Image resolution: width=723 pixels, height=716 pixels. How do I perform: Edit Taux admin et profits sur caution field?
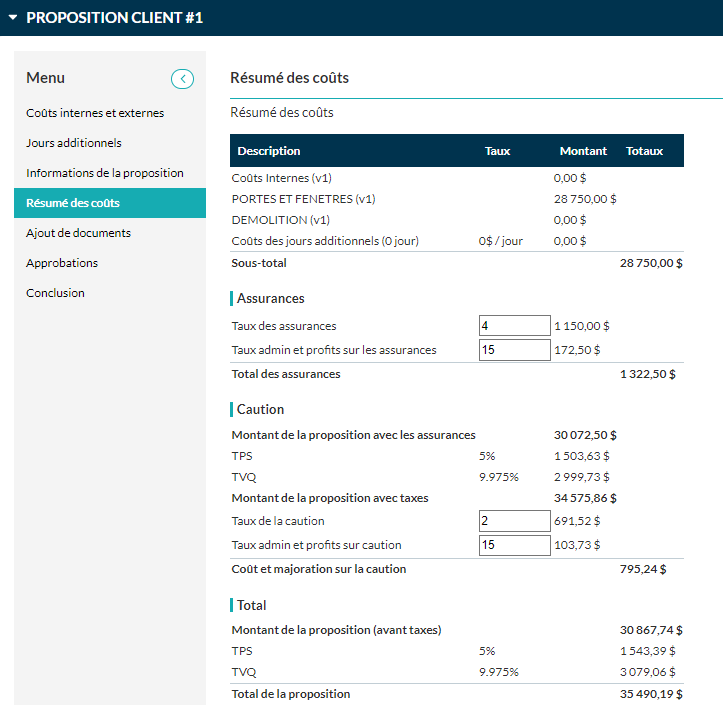(x=515, y=545)
